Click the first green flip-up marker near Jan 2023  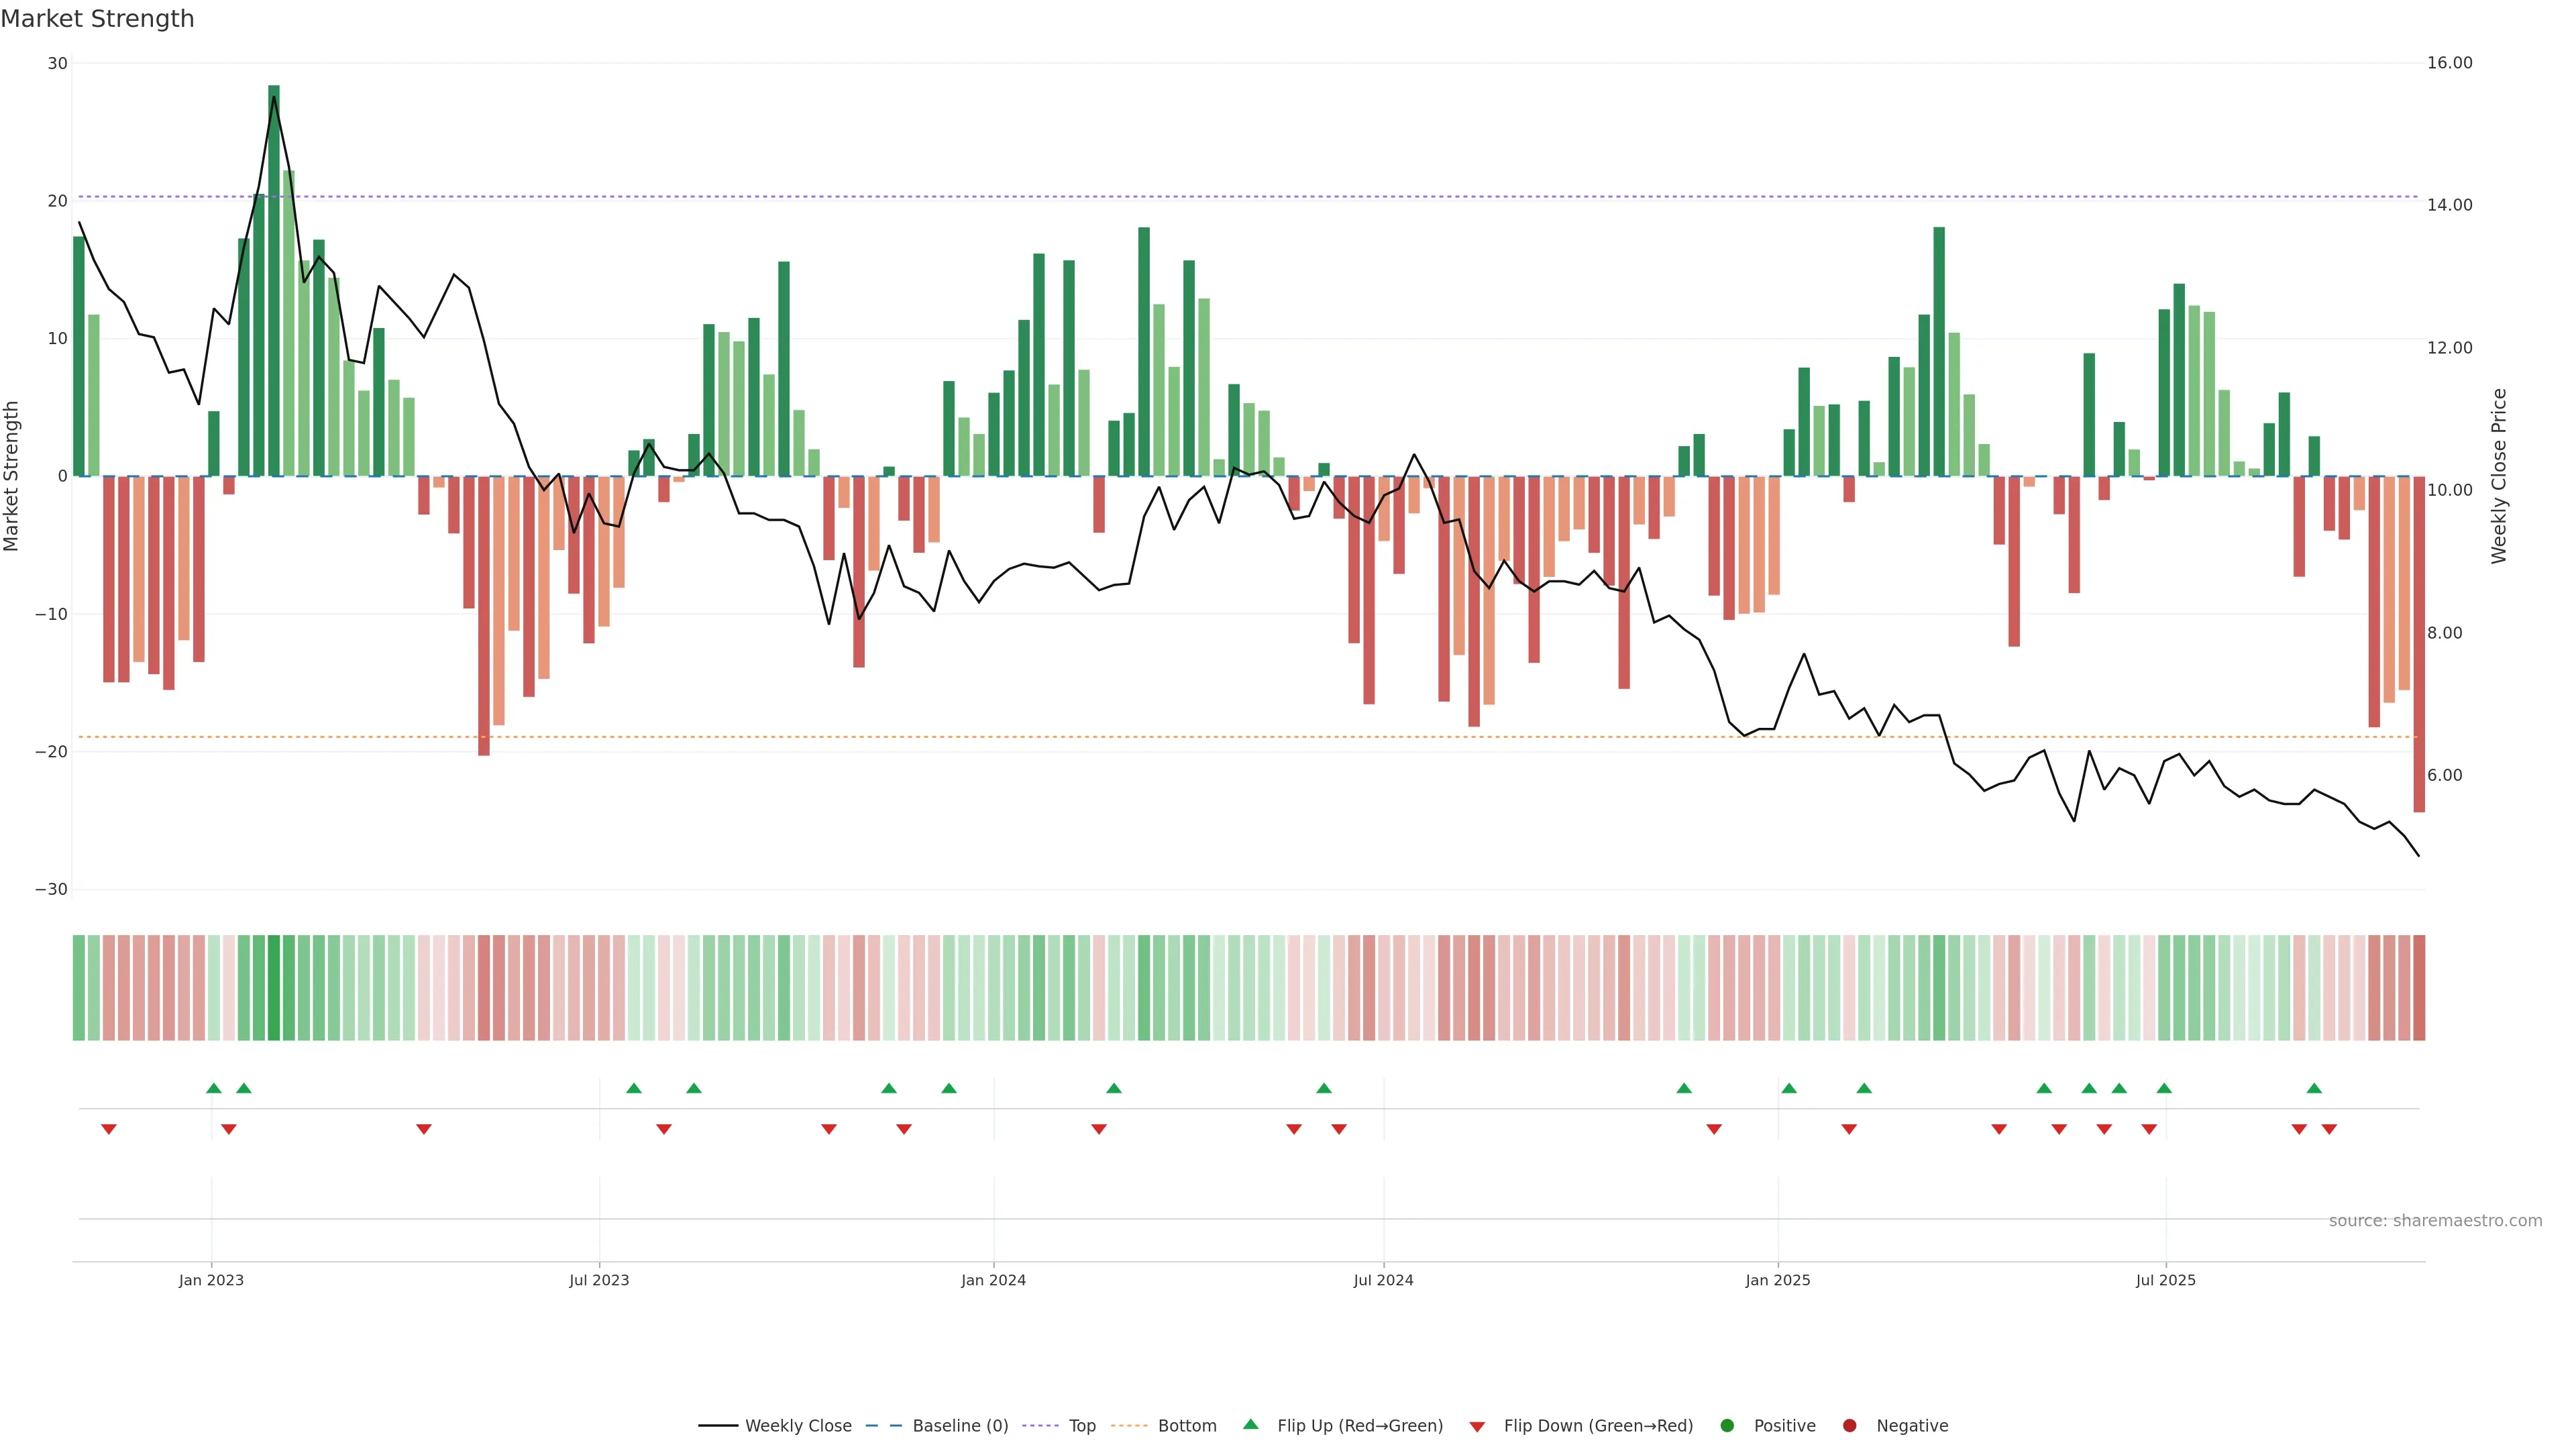pyautogui.click(x=213, y=1088)
